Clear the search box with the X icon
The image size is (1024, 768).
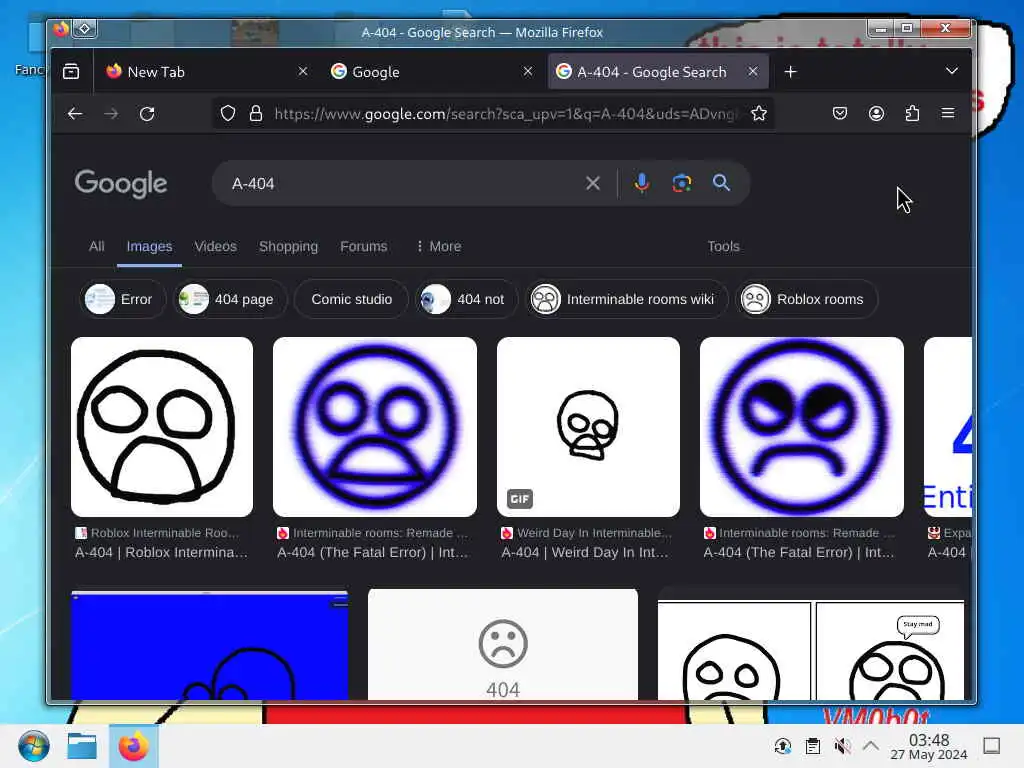click(x=593, y=184)
